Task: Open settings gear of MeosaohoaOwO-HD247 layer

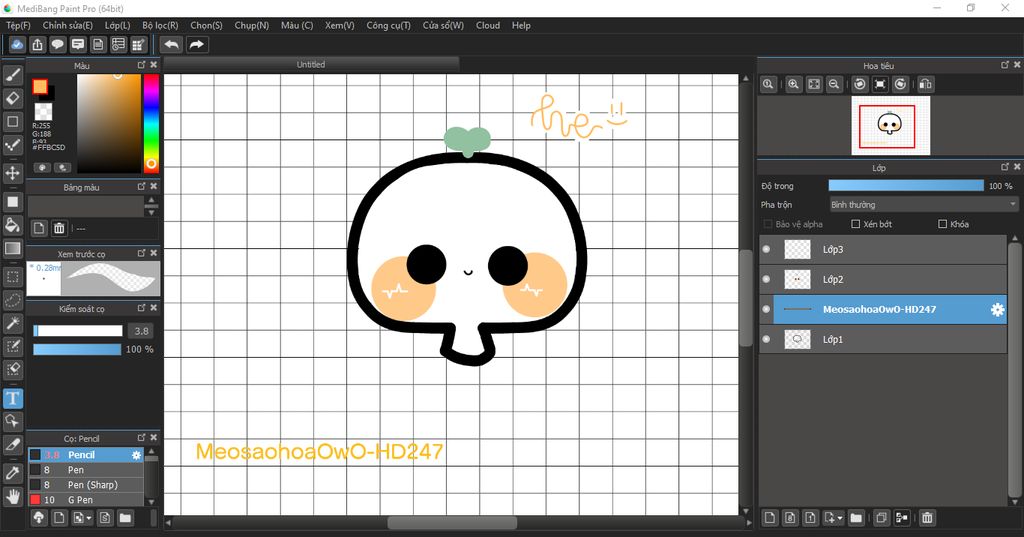Action: point(997,310)
